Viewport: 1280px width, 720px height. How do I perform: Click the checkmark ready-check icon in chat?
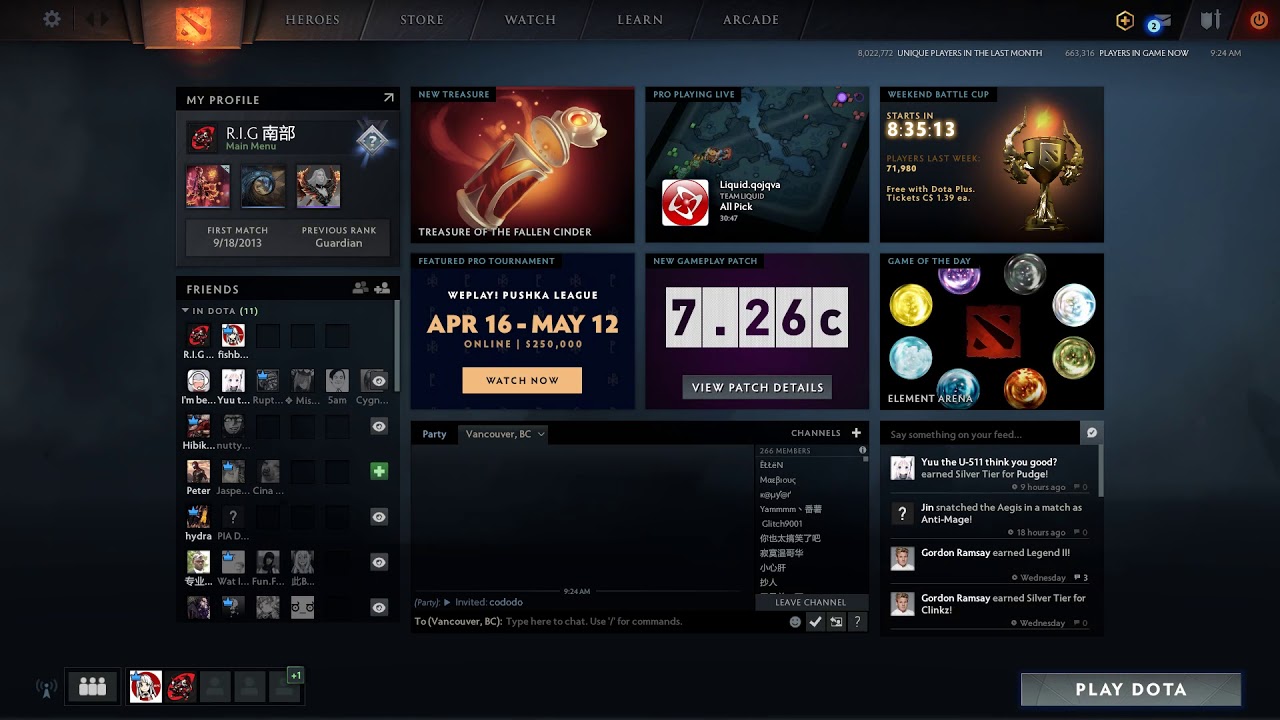click(816, 621)
